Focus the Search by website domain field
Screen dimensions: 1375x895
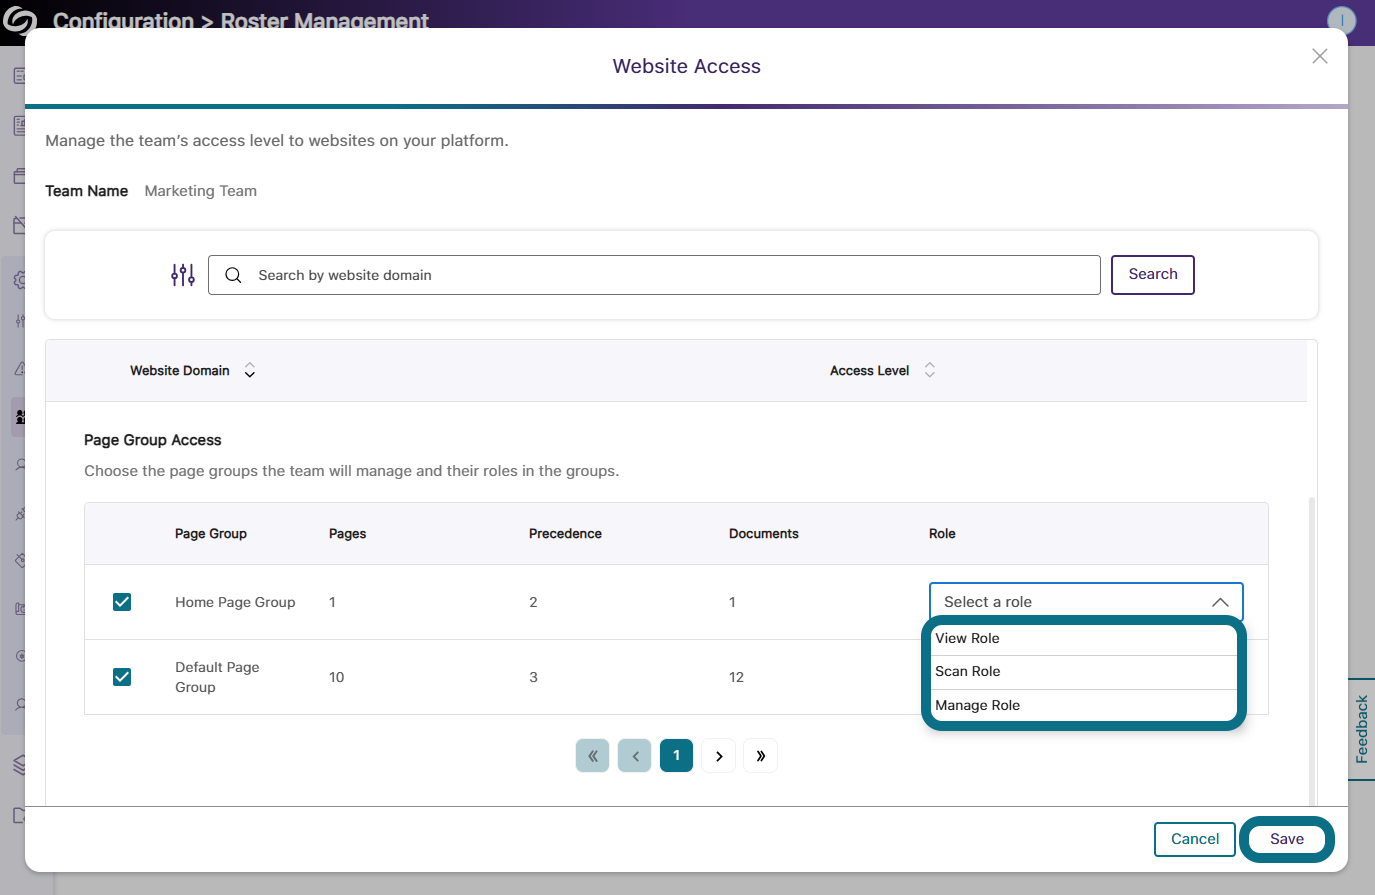click(x=654, y=275)
